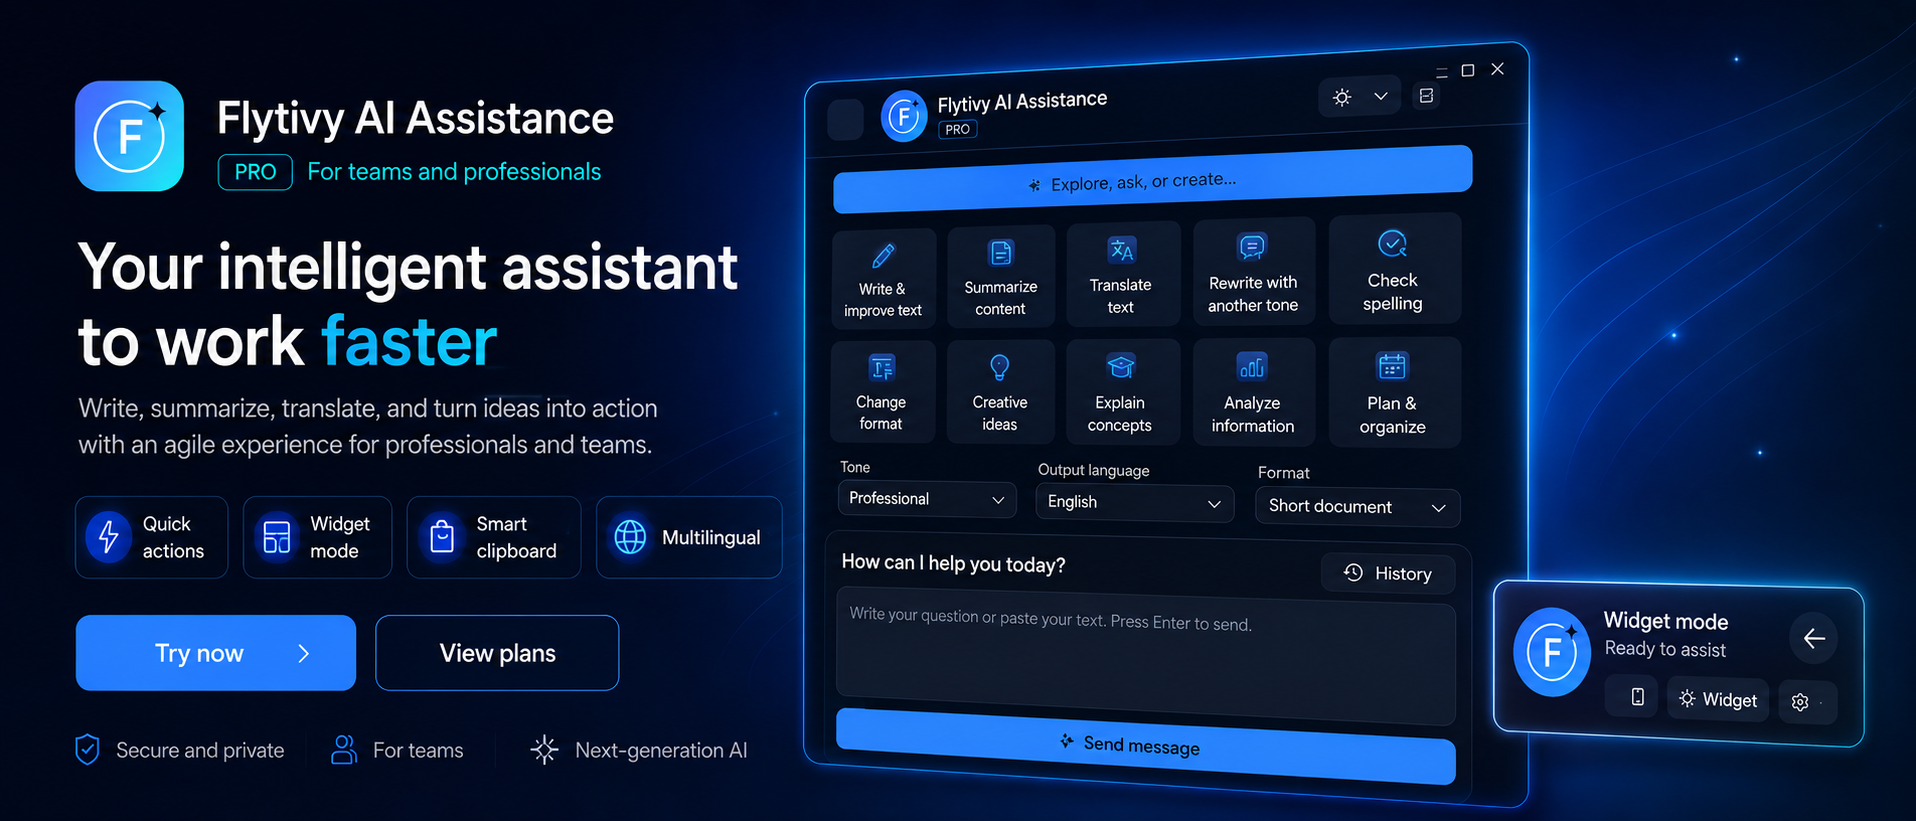The image size is (1916, 821).
Task: Click the back arrow in the Widget mode card
Action: (1814, 639)
